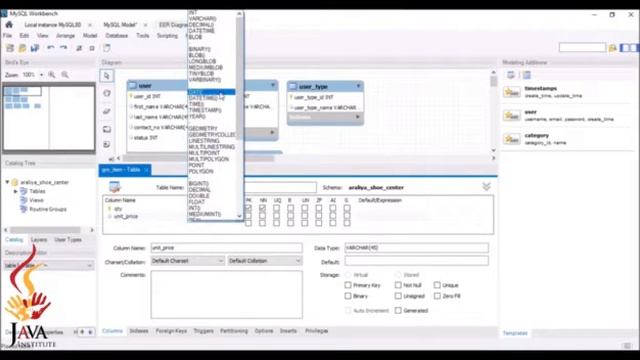Click the timestamps template icon
The height and width of the screenshot is (360, 640).
(512, 92)
